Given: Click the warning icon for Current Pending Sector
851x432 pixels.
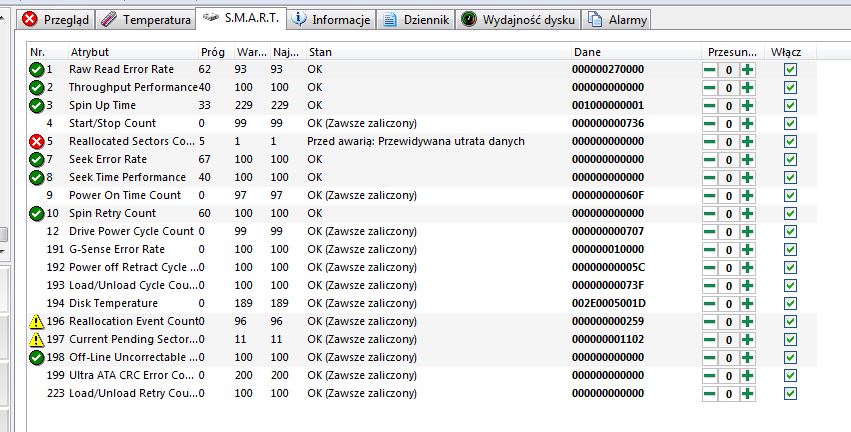Looking at the screenshot, I should 36,340.
